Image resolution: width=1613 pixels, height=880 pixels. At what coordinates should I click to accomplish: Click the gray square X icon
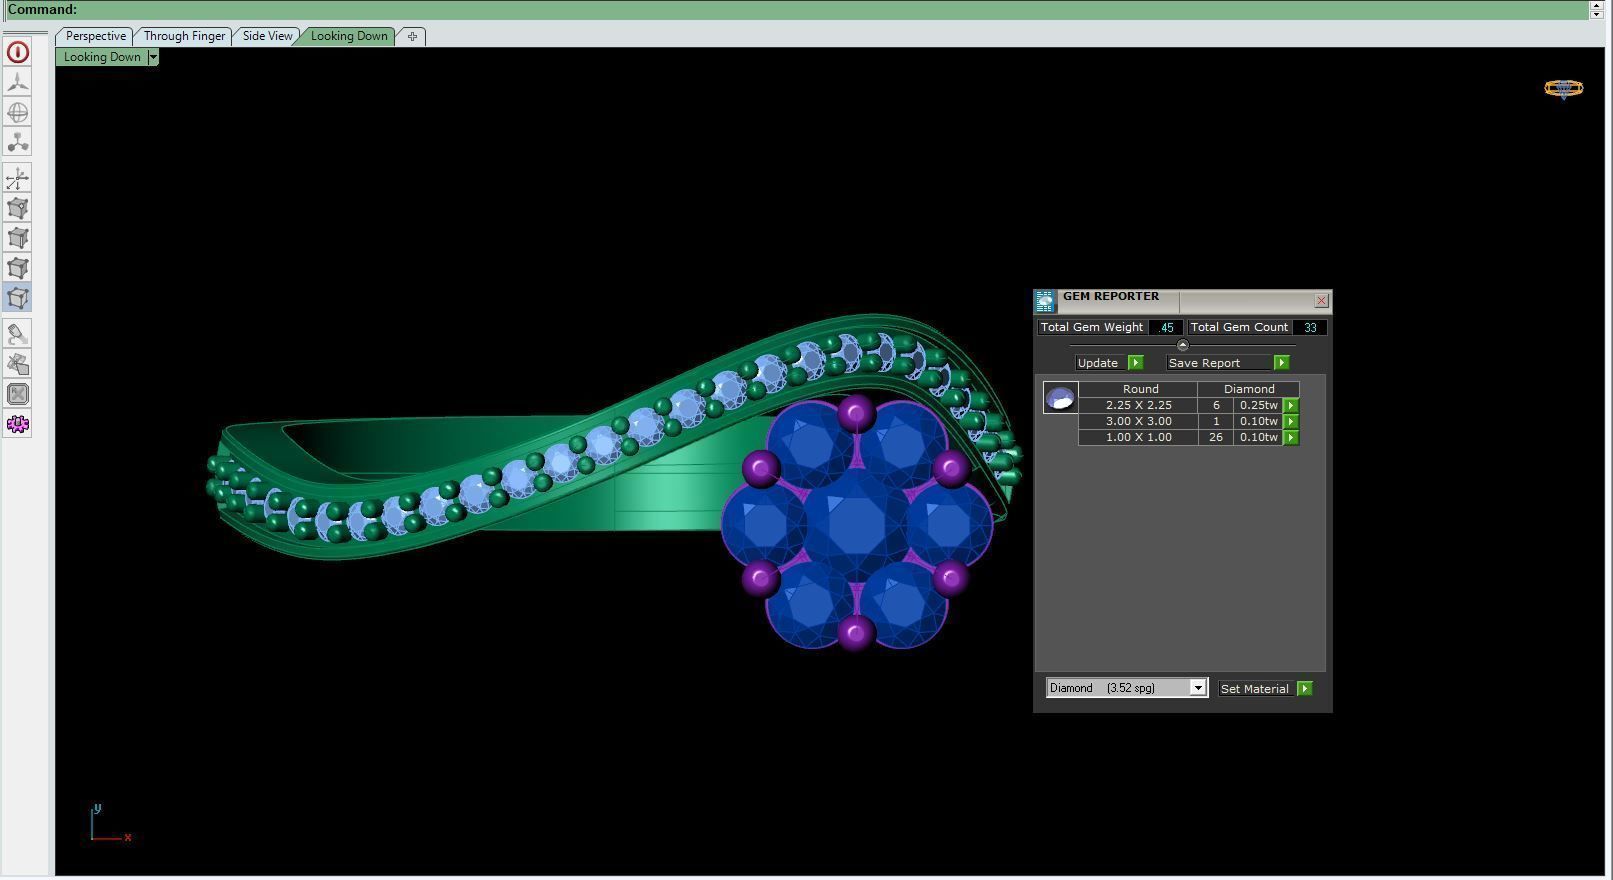pyautogui.click(x=18, y=394)
